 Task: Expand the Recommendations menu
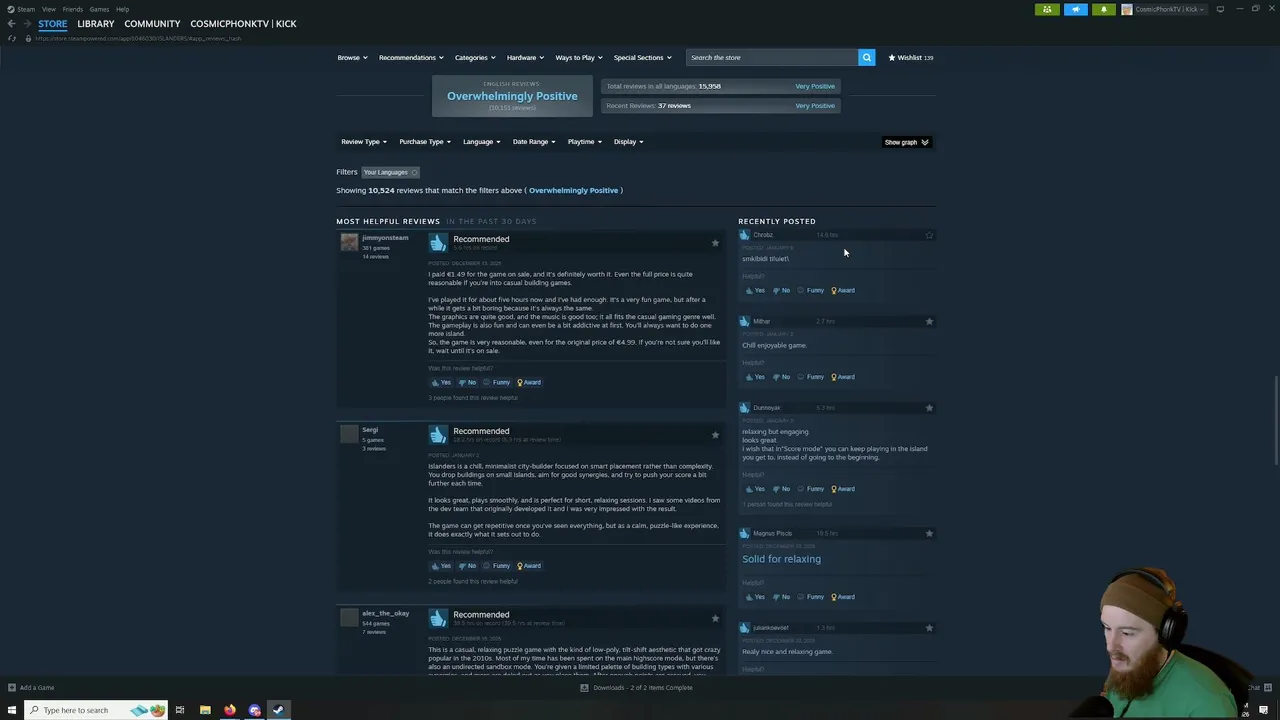[x=411, y=57]
